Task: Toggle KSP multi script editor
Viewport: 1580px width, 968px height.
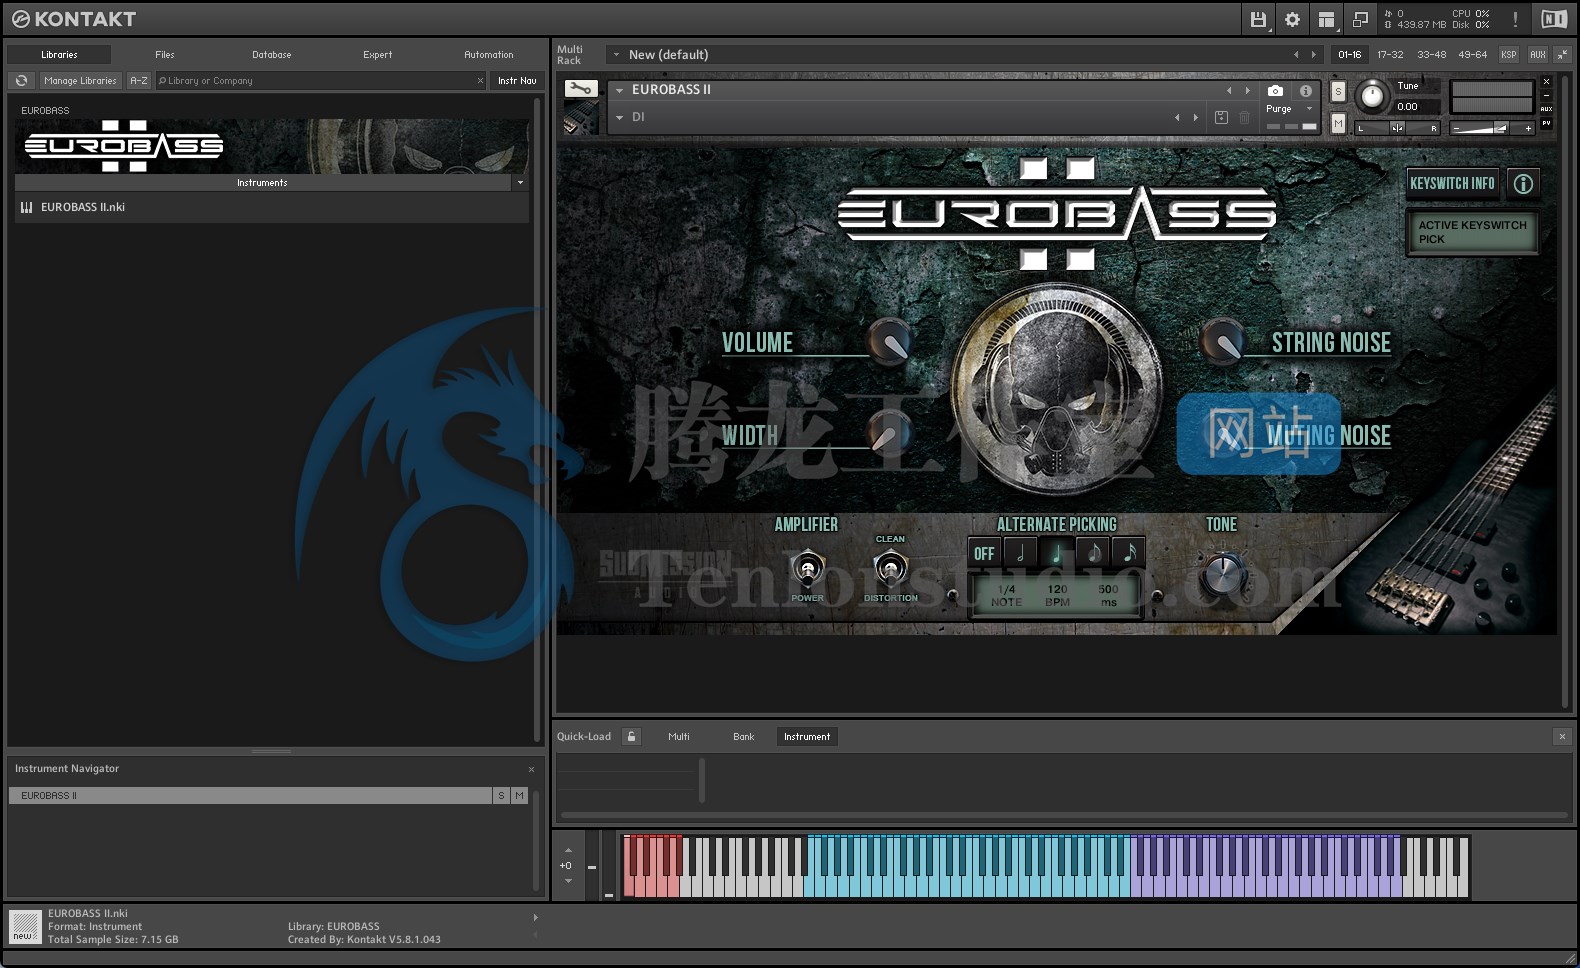Action: (1508, 55)
